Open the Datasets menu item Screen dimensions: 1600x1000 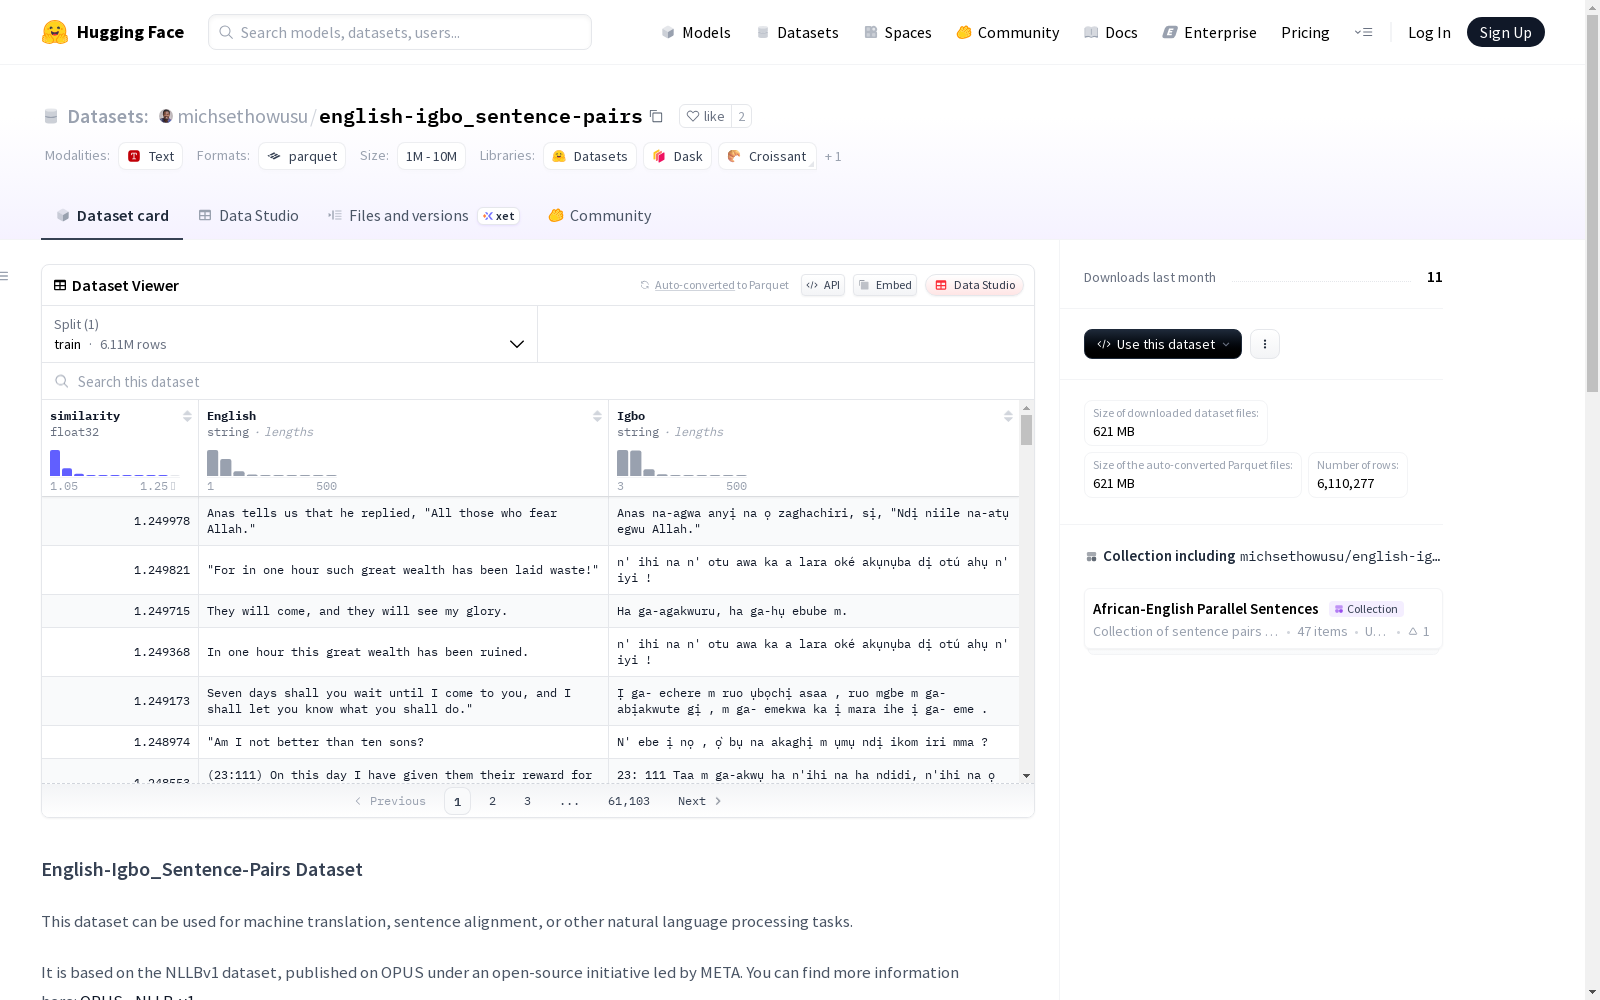pos(797,32)
